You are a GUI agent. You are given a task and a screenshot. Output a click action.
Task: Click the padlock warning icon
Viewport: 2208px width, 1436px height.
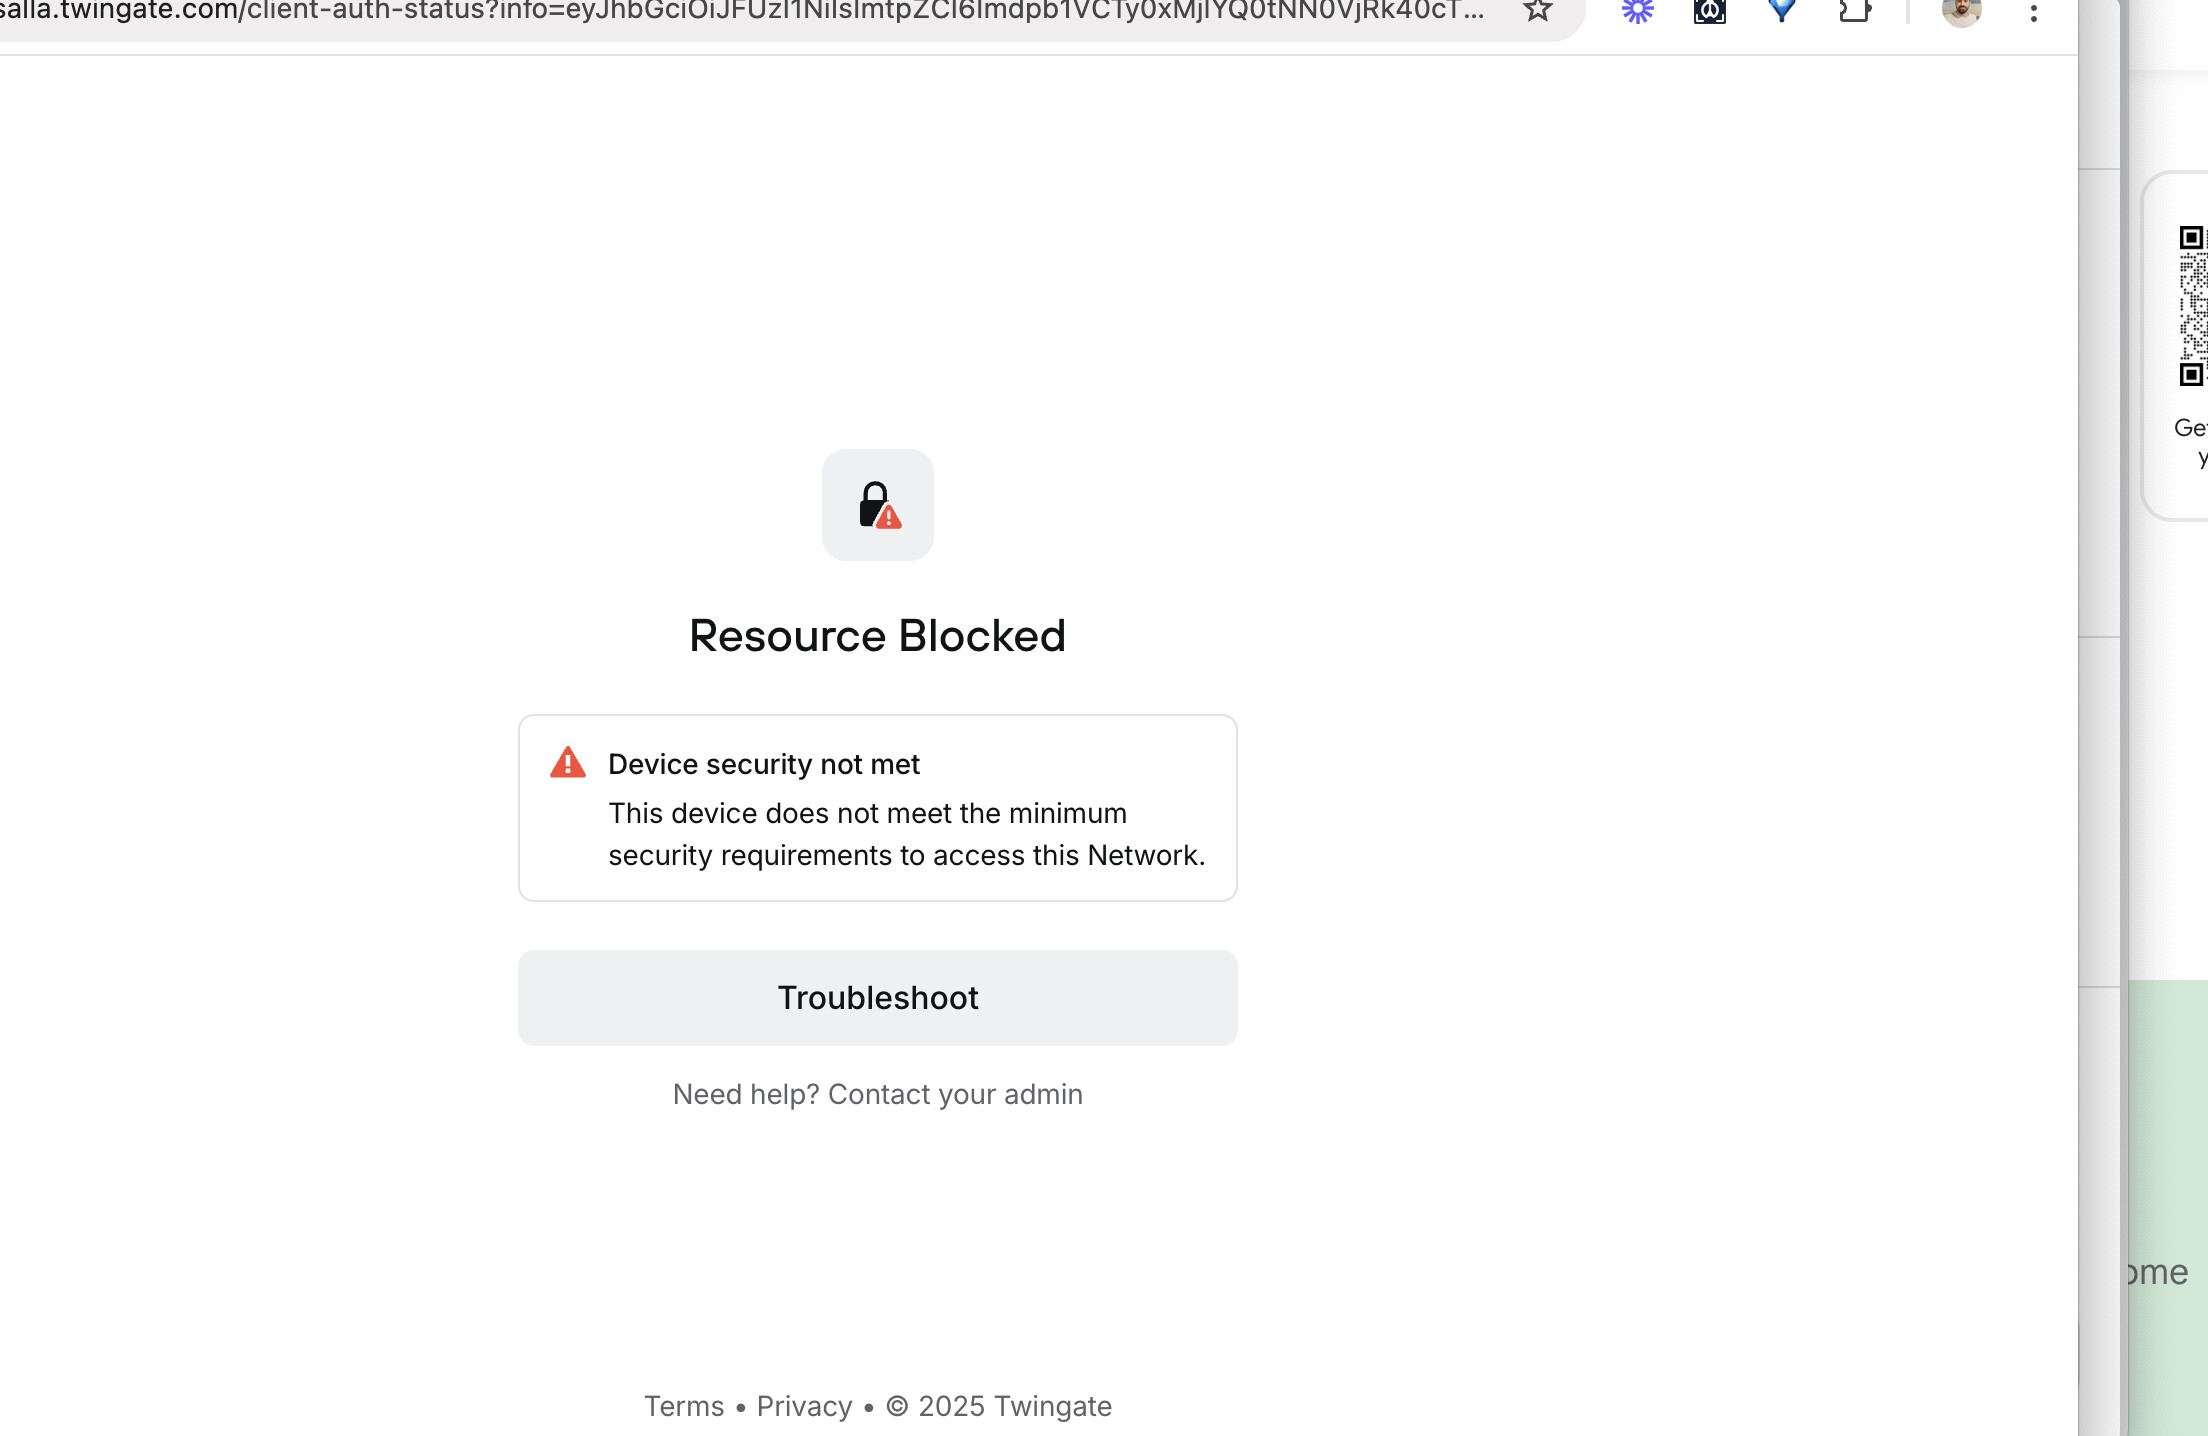(x=878, y=505)
